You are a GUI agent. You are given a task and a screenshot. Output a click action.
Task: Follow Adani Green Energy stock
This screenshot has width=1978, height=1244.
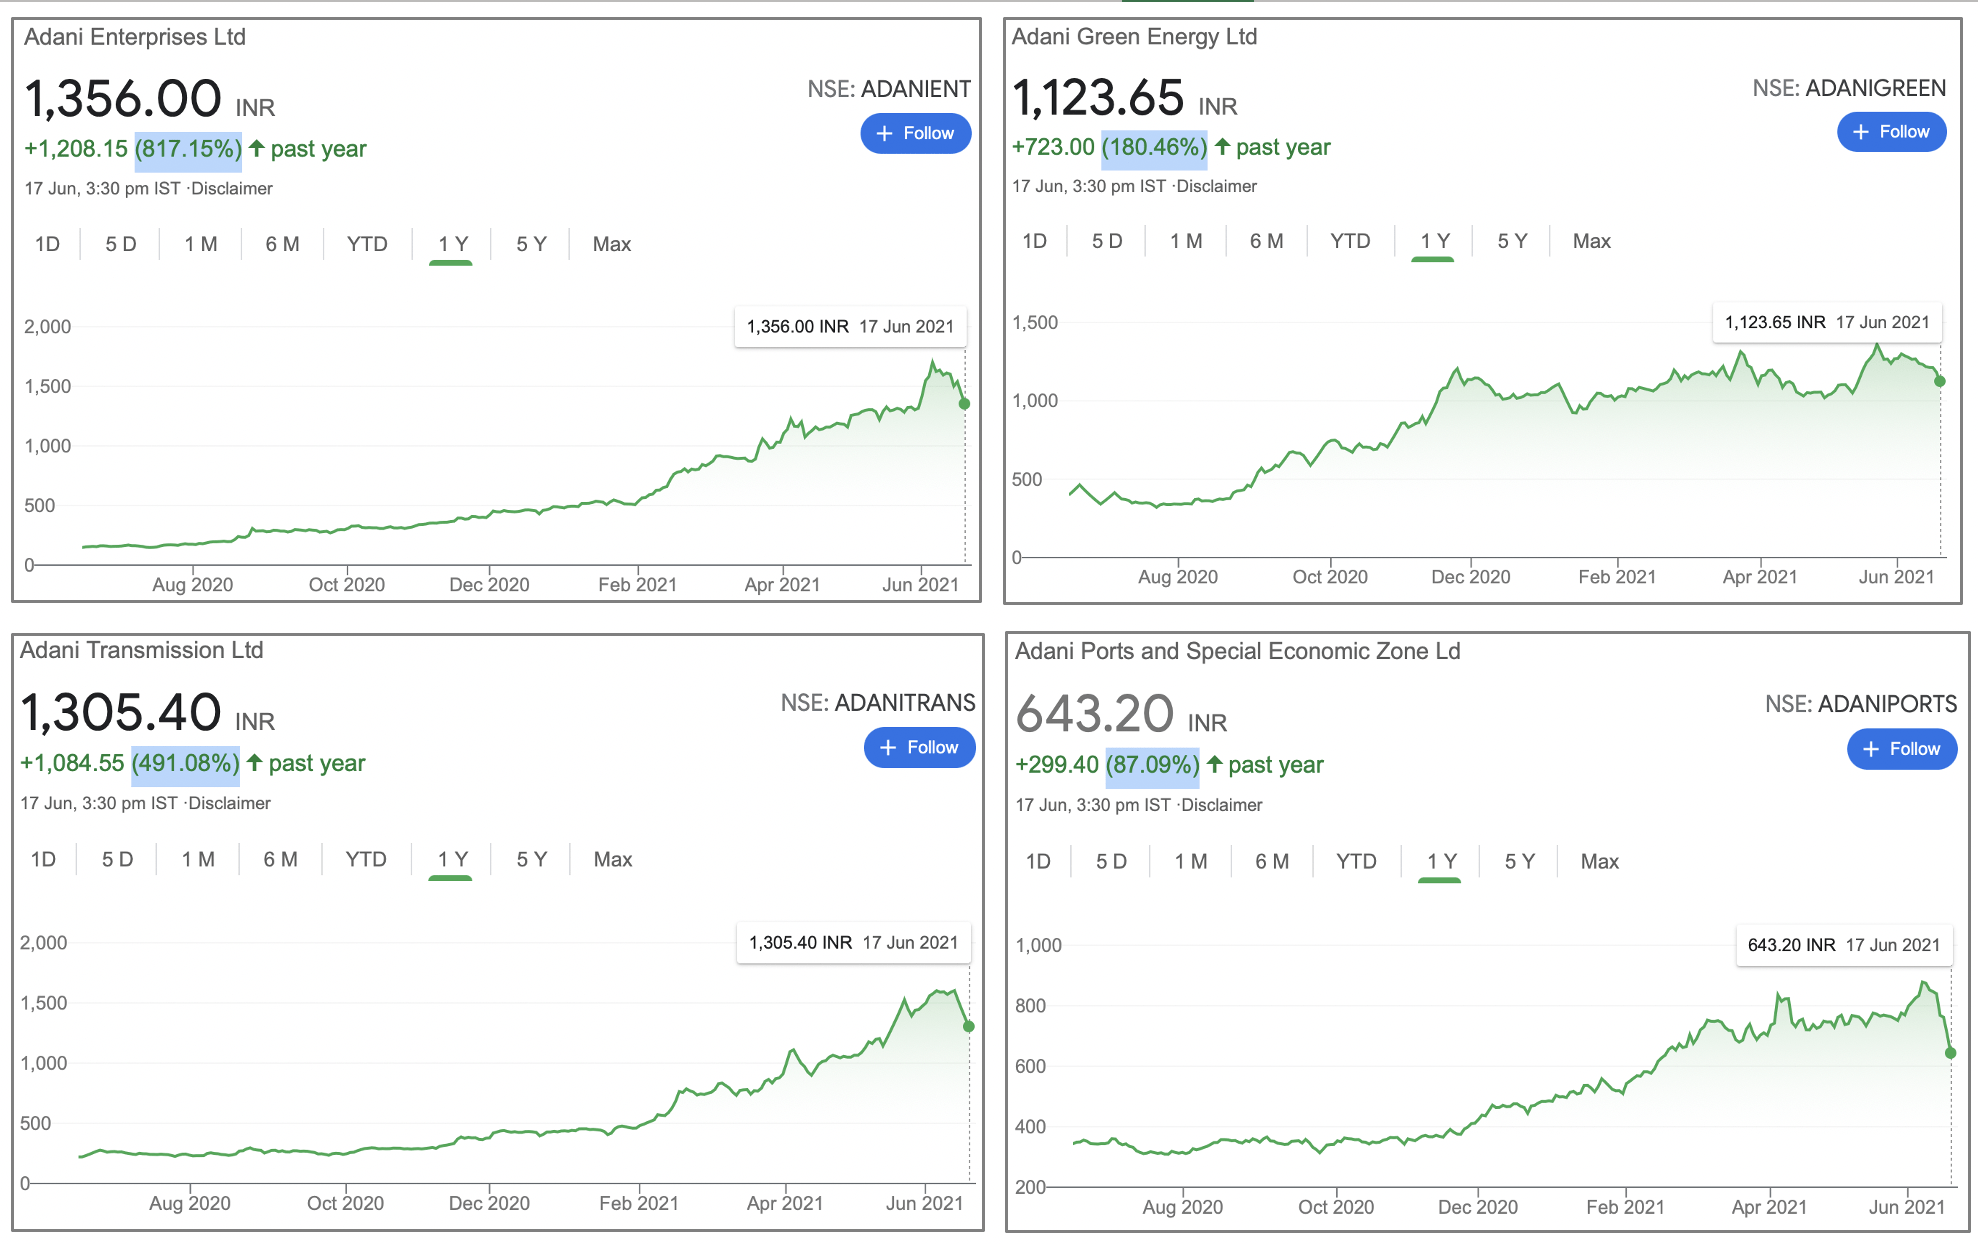click(1891, 132)
